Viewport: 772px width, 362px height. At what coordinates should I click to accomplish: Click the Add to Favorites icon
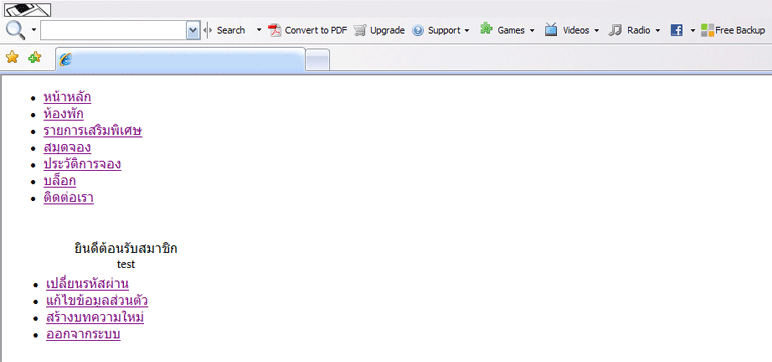point(34,58)
